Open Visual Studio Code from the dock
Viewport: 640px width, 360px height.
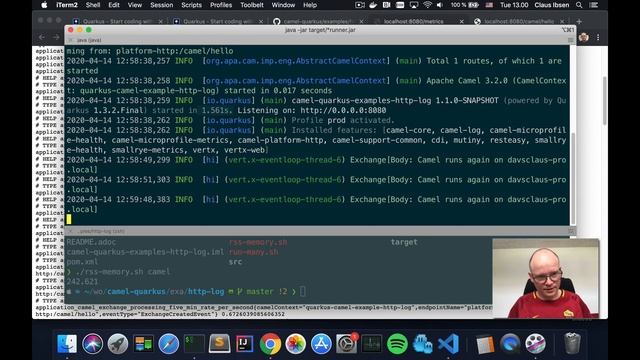point(448,344)
